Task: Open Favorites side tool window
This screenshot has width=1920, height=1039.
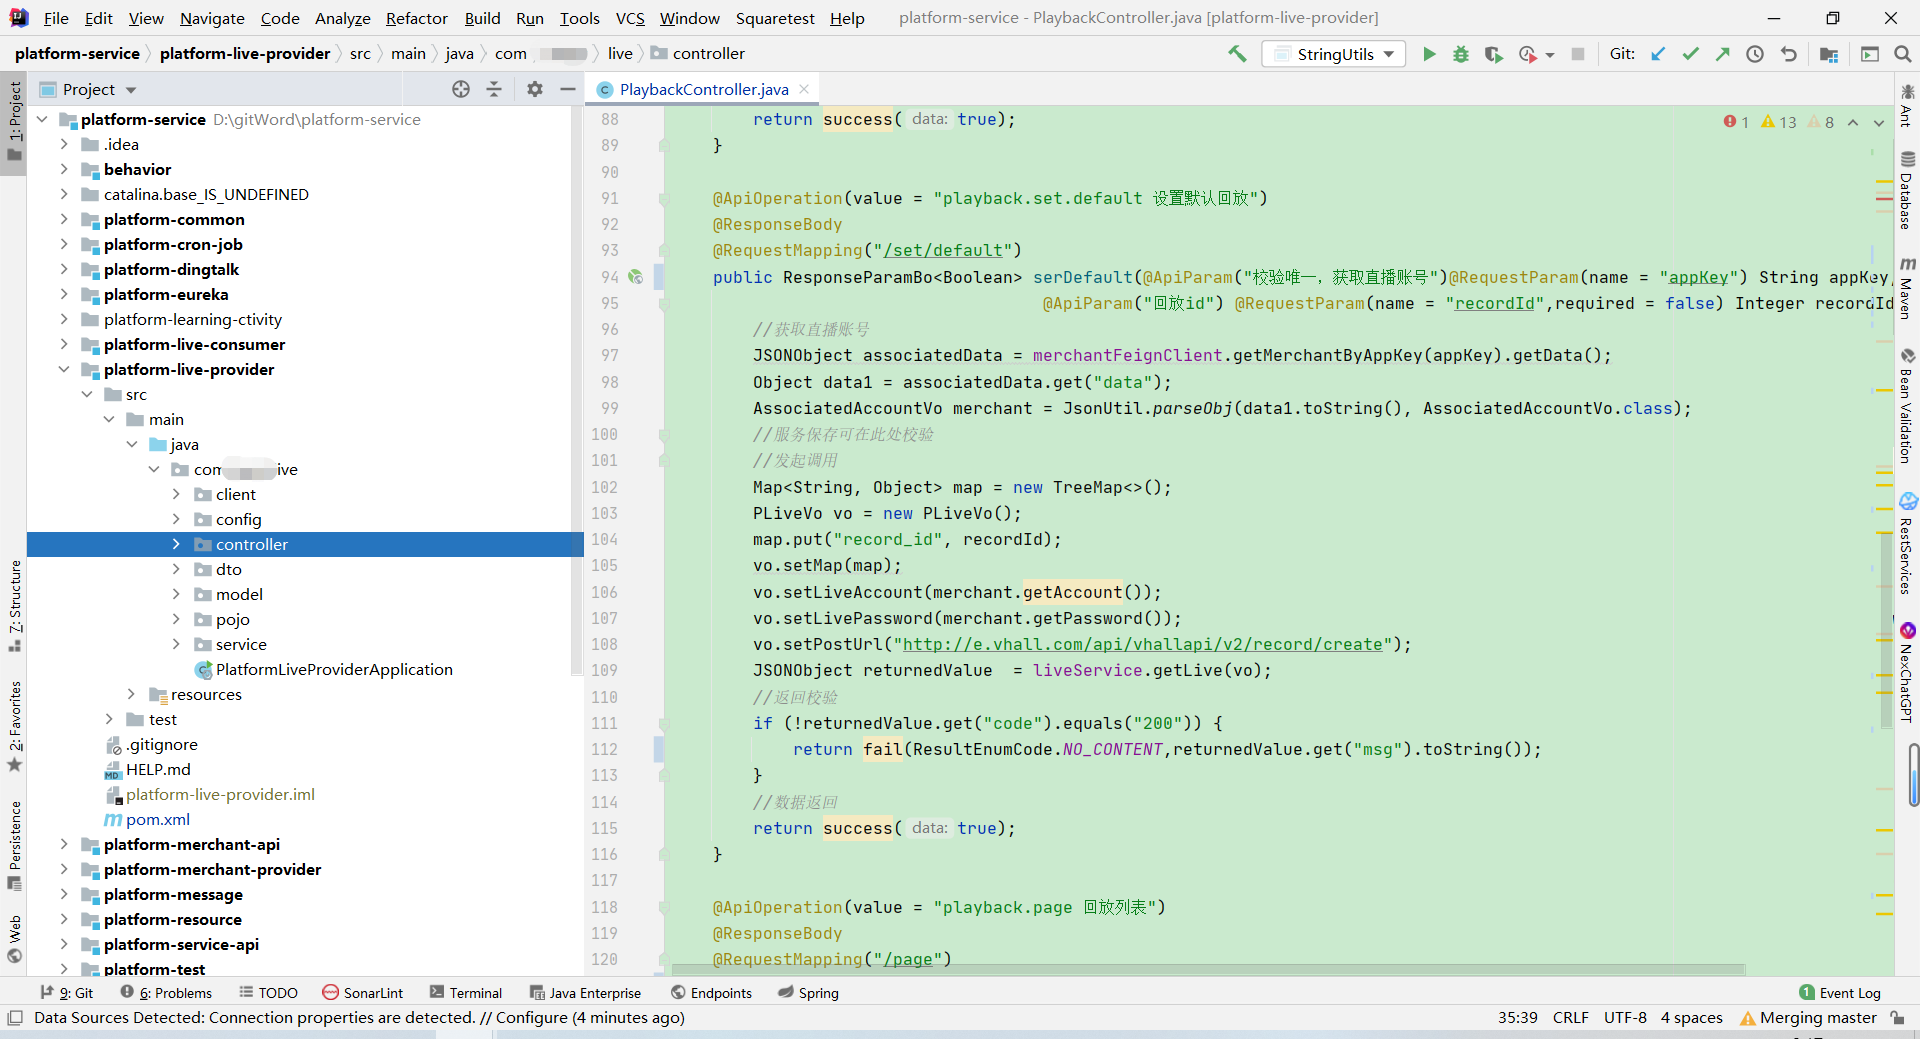Action: pos(15,727)
